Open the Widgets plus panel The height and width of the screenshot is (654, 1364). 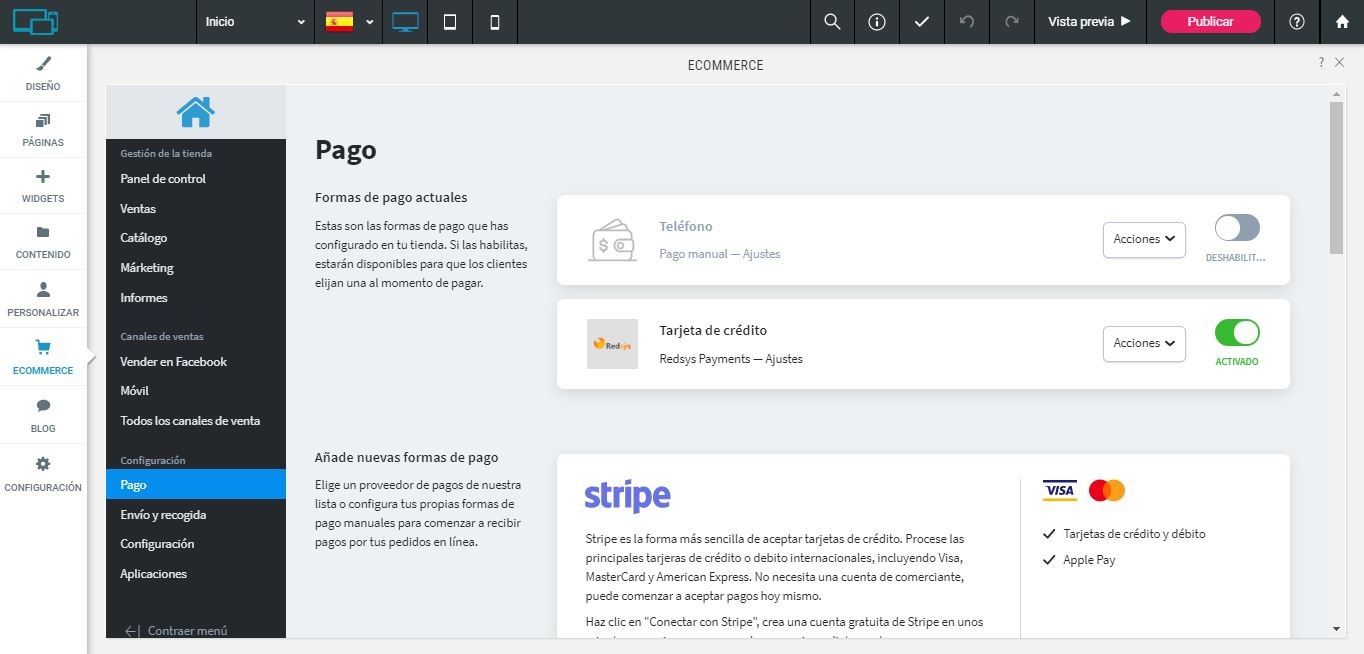click(x=43, y=185)
